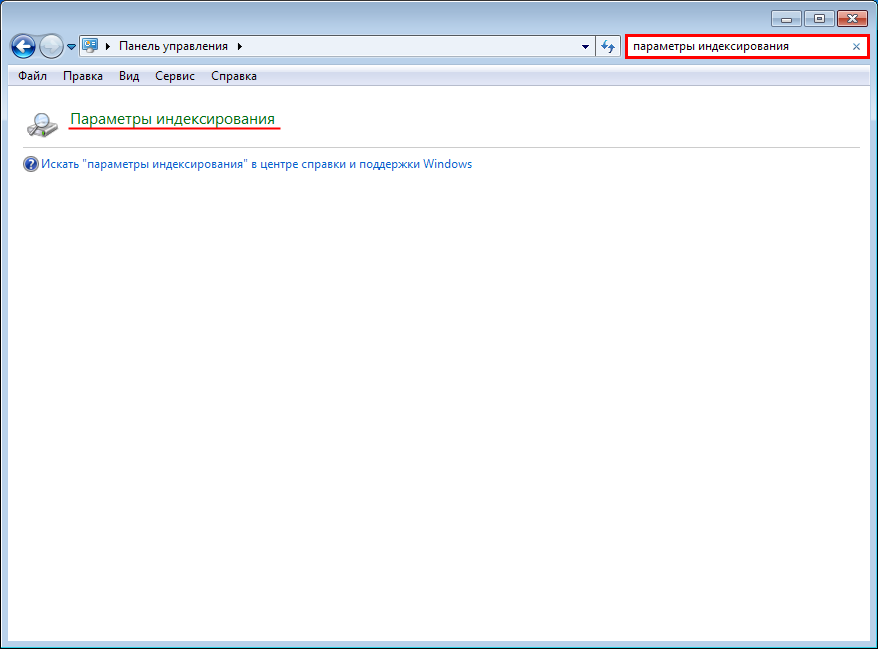Open the address bar history dropdown

pyautogui.click(x=585, y=47)
